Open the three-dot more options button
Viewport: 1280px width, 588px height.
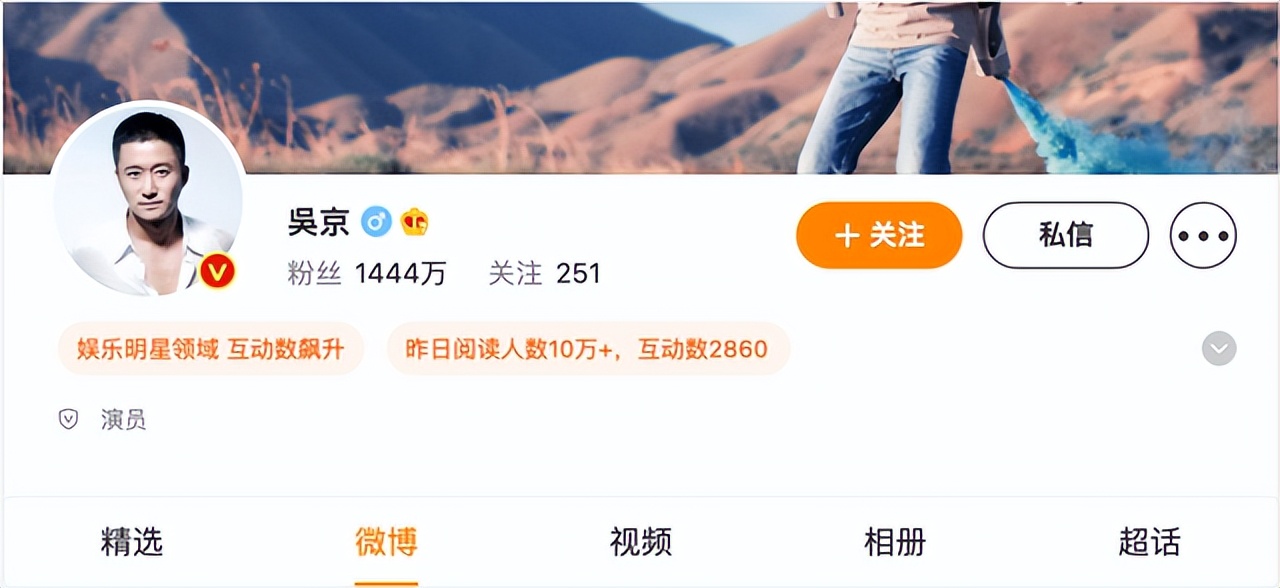tap(1204, 235)
